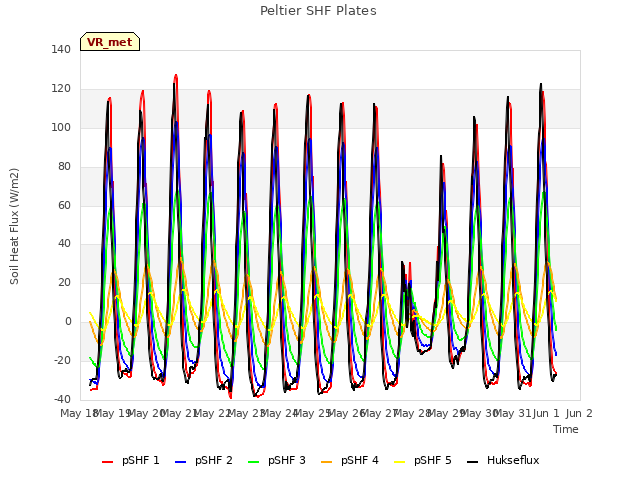Click the -40 y-axis tick label

click(62, 399)
